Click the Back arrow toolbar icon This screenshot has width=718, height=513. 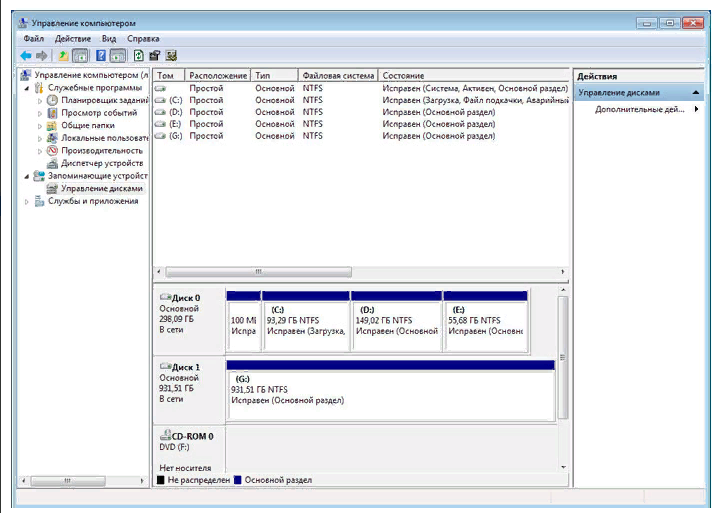point(26,56)
